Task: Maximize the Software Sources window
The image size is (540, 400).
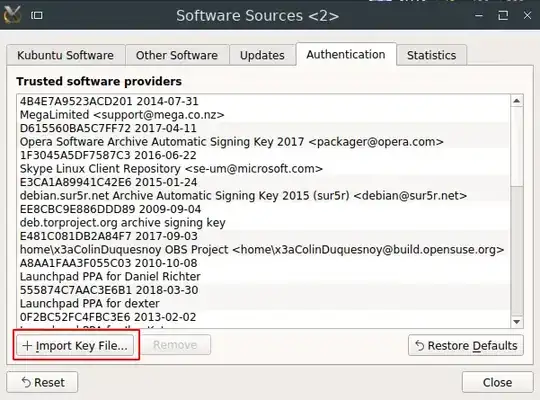Action: coord(503,16)
